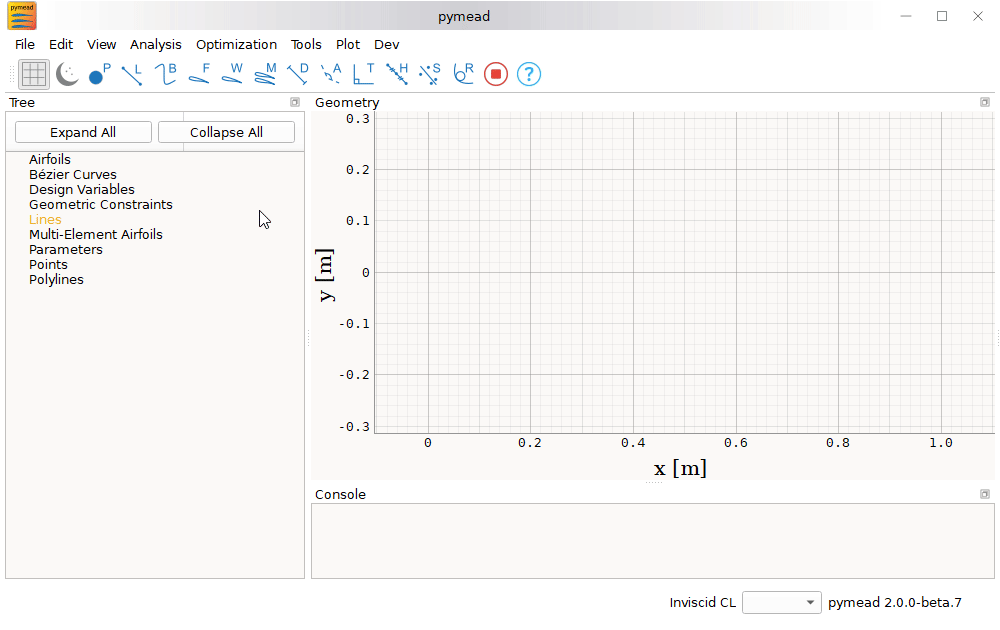
Task: Open help via the question mark icon
Action: point(529,74)
